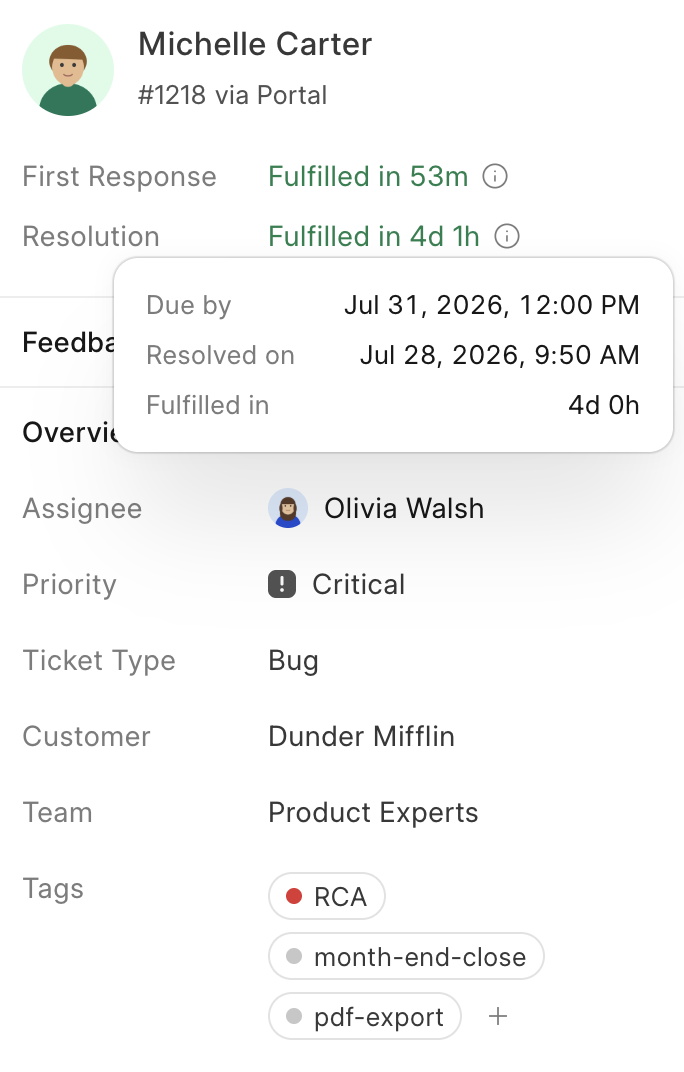
Task: Change Ticket Type value Bug
Action: tap(293, 661)
